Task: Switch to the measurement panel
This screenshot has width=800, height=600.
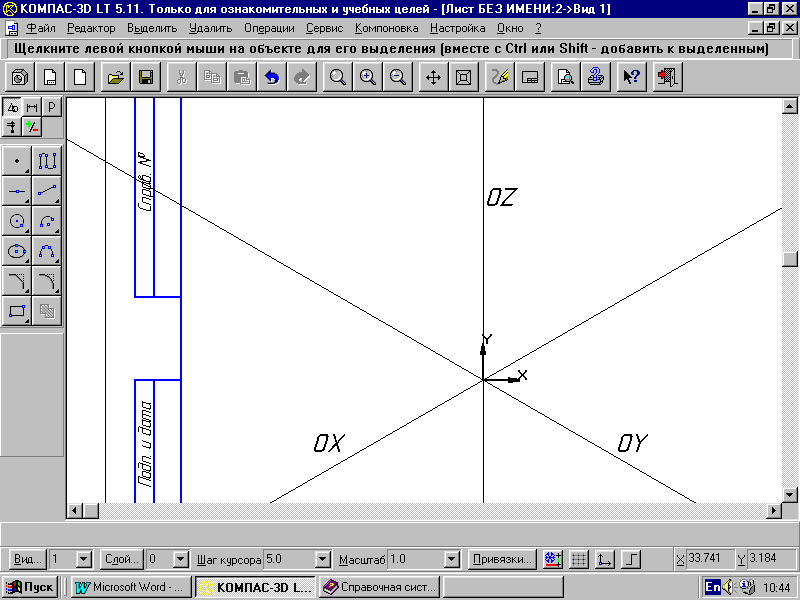Action: (32, 127)
